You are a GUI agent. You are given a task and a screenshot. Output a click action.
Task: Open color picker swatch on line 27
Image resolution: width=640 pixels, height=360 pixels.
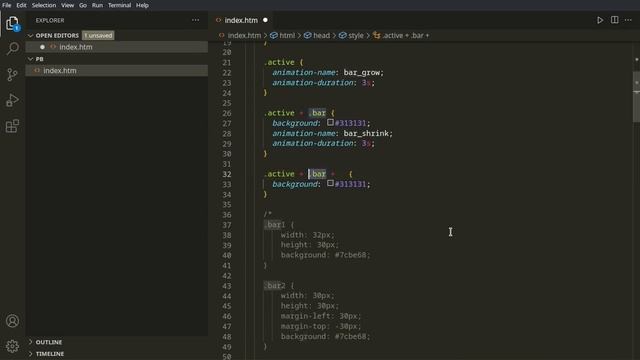330,122
